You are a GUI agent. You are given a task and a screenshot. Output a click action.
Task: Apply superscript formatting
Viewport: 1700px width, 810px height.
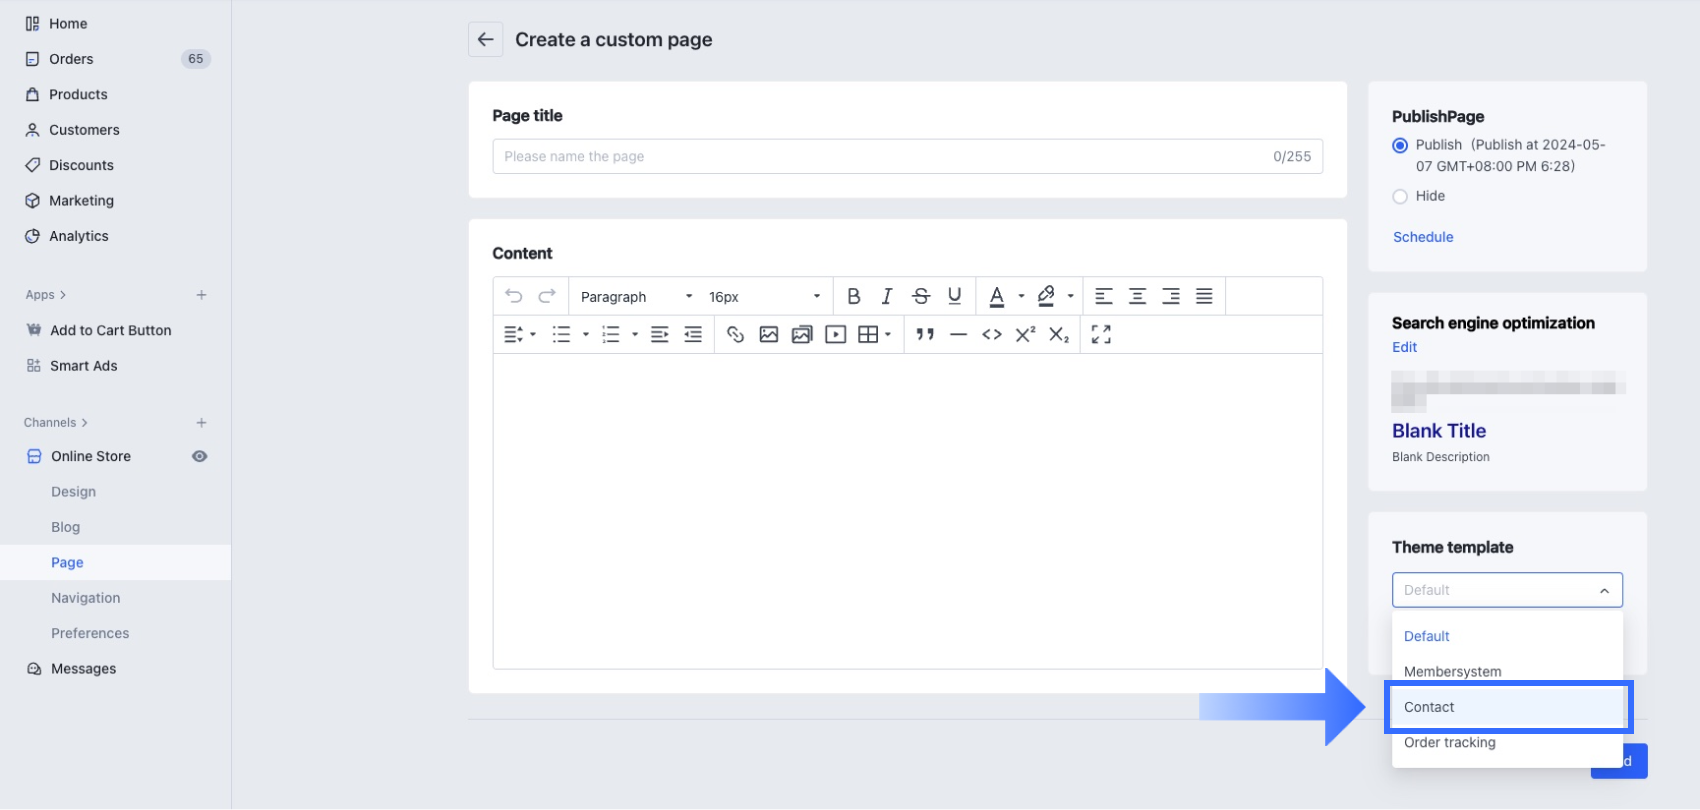click(x=1025, y=335)
